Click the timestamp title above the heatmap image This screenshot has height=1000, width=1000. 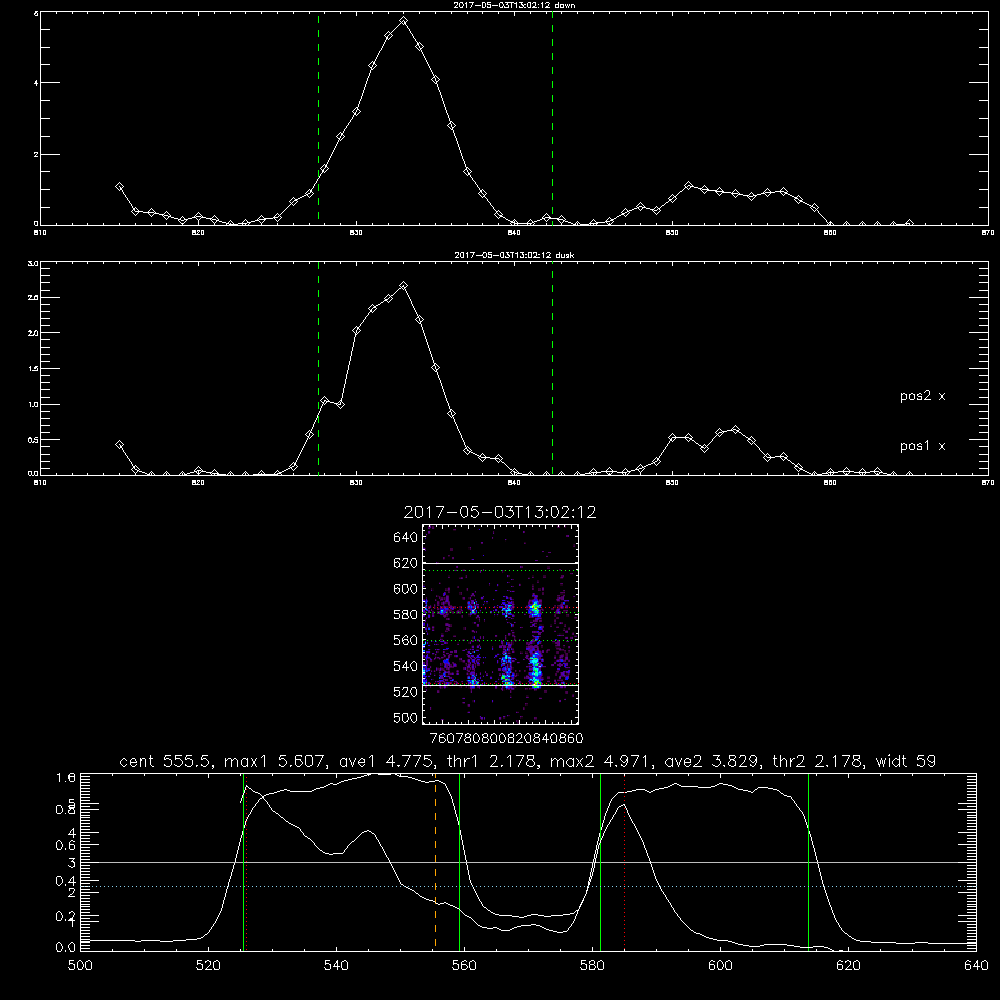[500, 512]
